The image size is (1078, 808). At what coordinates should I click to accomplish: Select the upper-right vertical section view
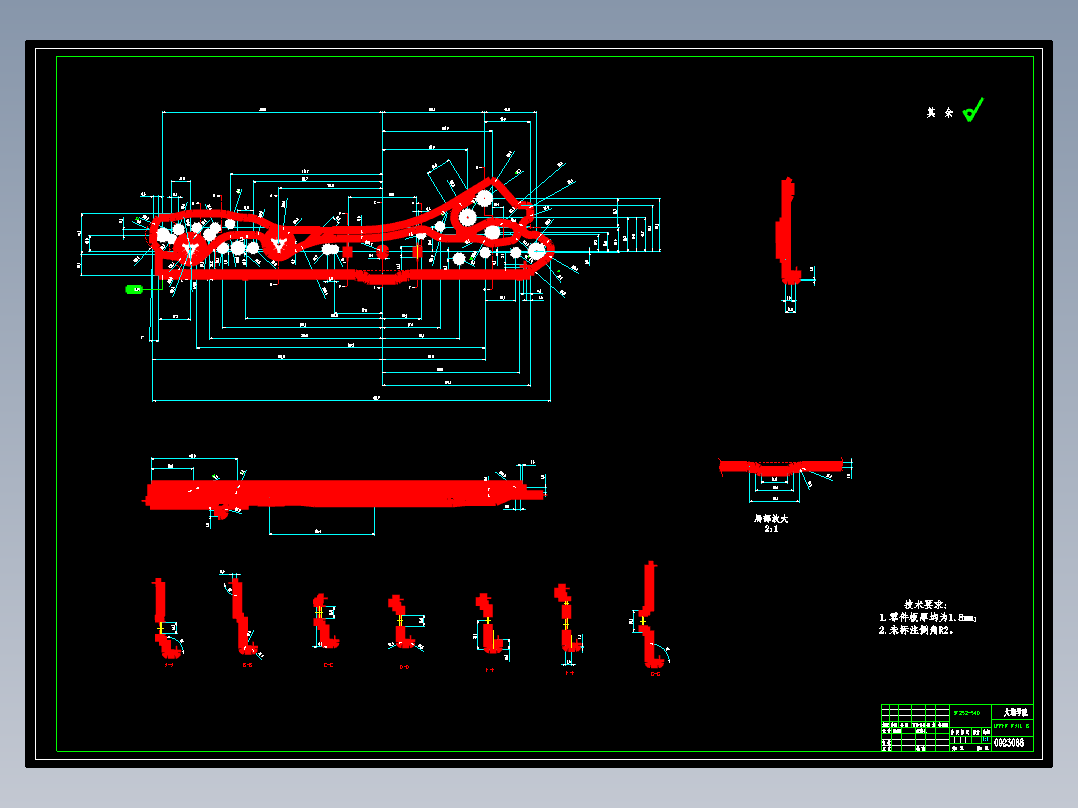[788, 230]
